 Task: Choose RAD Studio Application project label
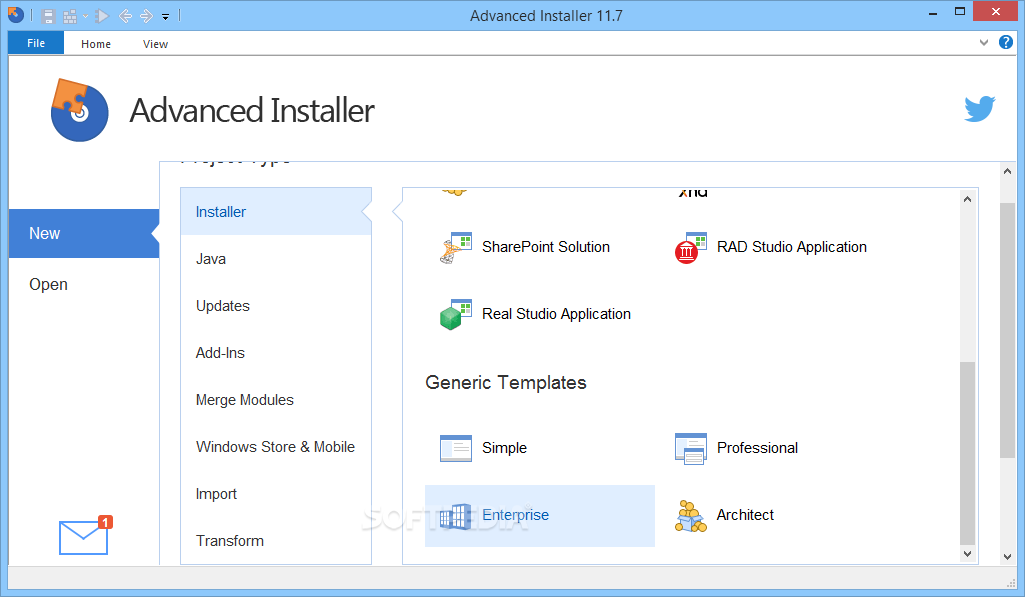pyautogui.click(x=792, y=247)
